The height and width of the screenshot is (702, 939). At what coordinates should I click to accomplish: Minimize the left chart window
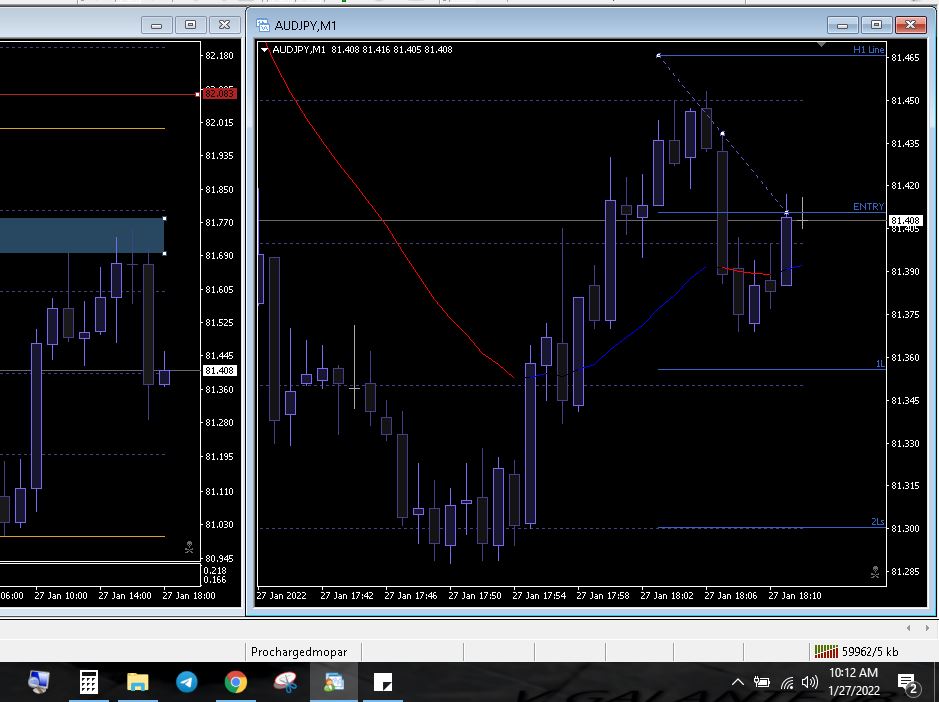click(x=157, y=25)
